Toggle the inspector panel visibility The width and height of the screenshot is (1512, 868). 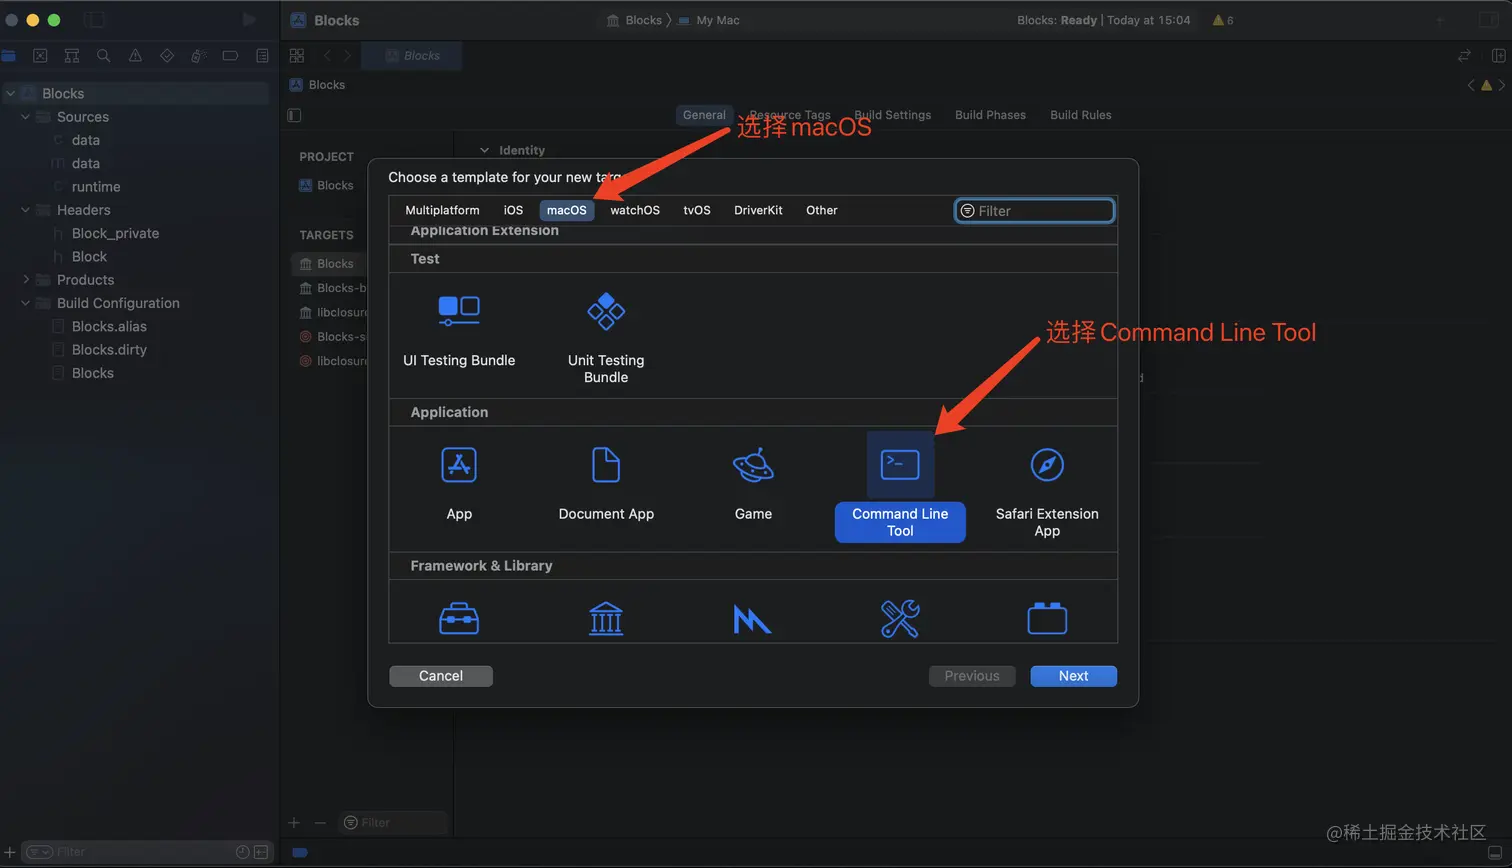click(x=1488, y=20)
